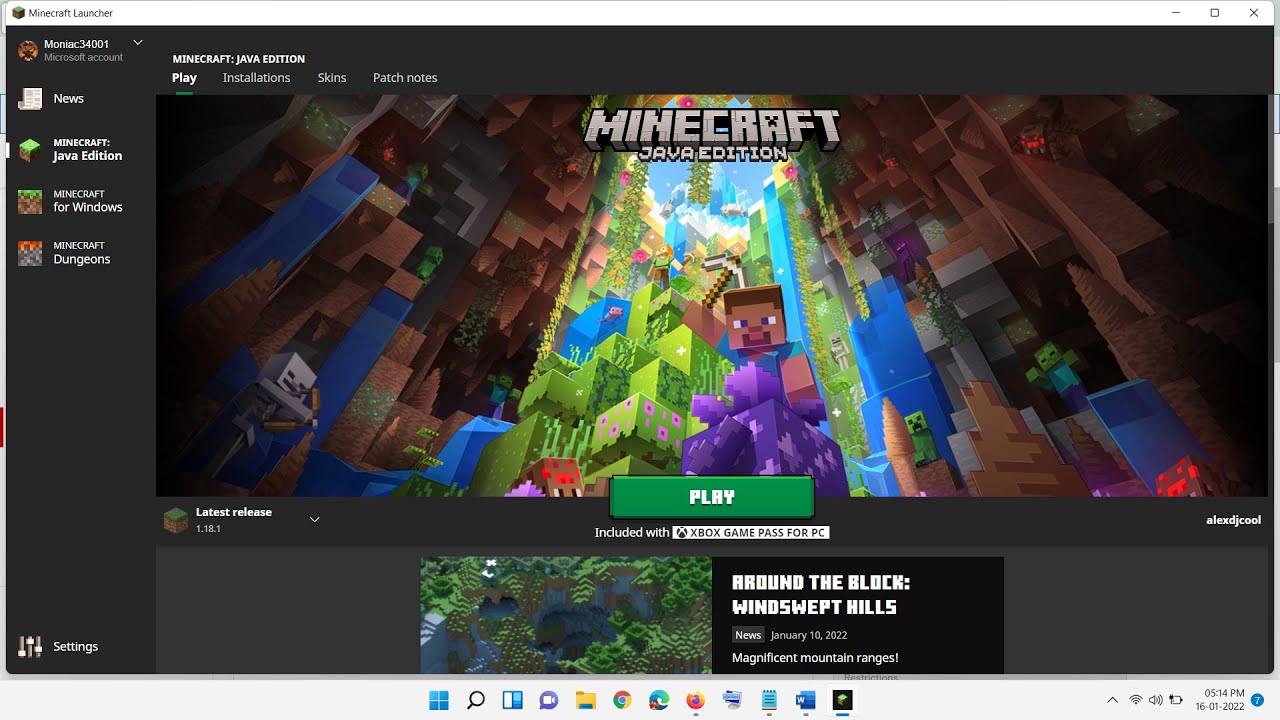Click the January 10, 2022 article date
1280x720 pixels.
809,635
